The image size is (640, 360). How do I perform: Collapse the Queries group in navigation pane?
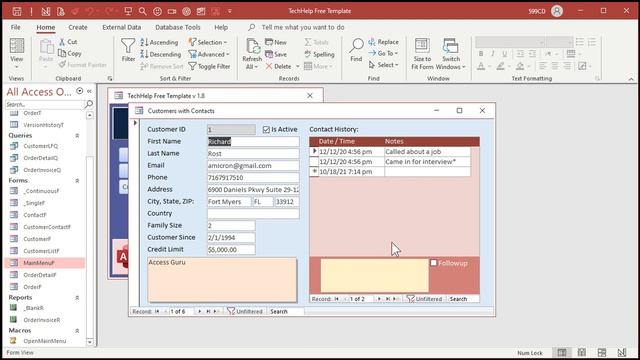tap(77, 136)
